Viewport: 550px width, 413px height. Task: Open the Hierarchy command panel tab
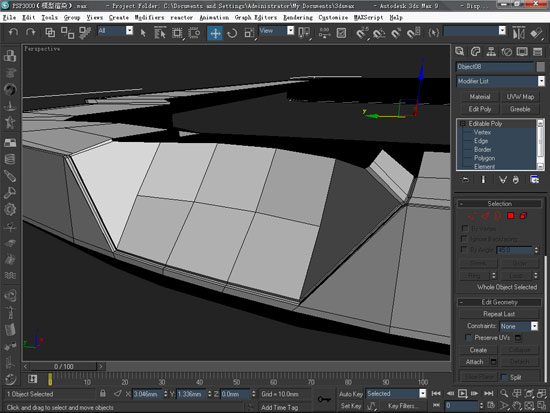491,52
